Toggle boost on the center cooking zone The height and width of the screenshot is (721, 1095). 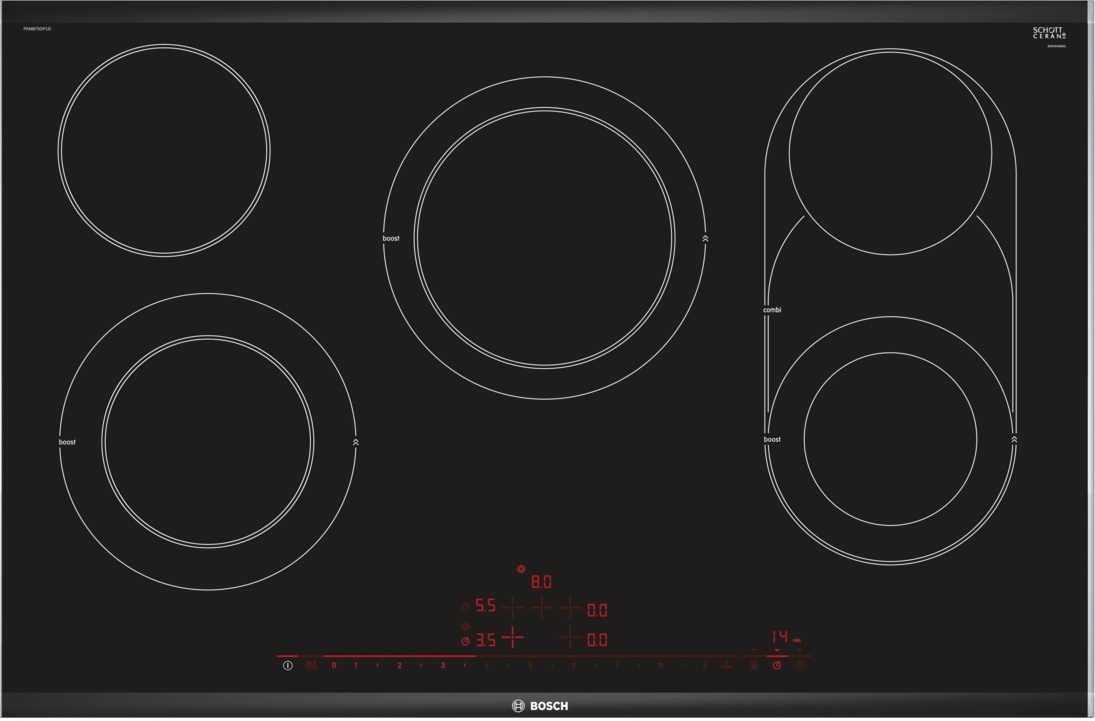point(391,239)
